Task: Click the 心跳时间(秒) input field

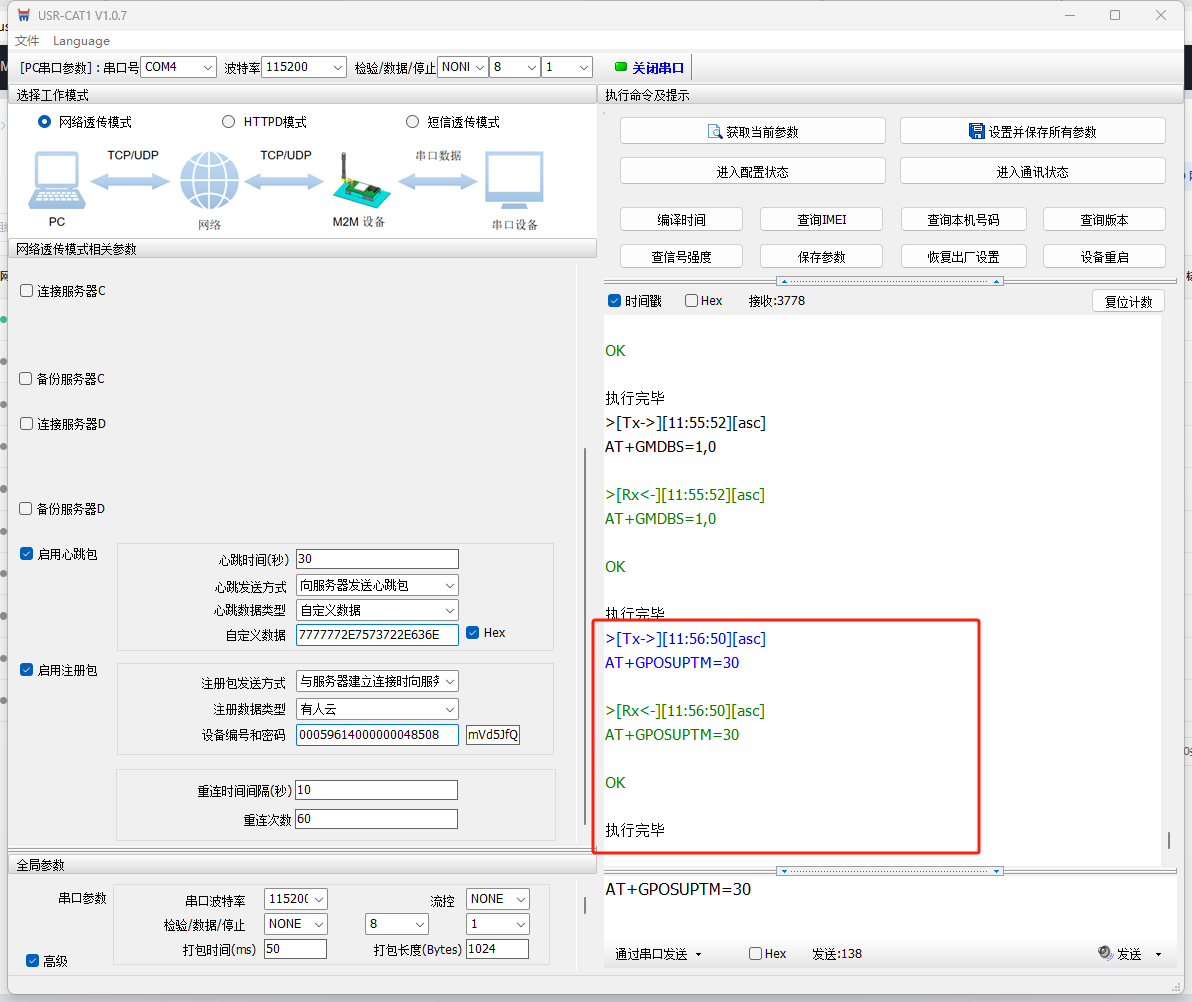Action: click(x=377, y=559)
